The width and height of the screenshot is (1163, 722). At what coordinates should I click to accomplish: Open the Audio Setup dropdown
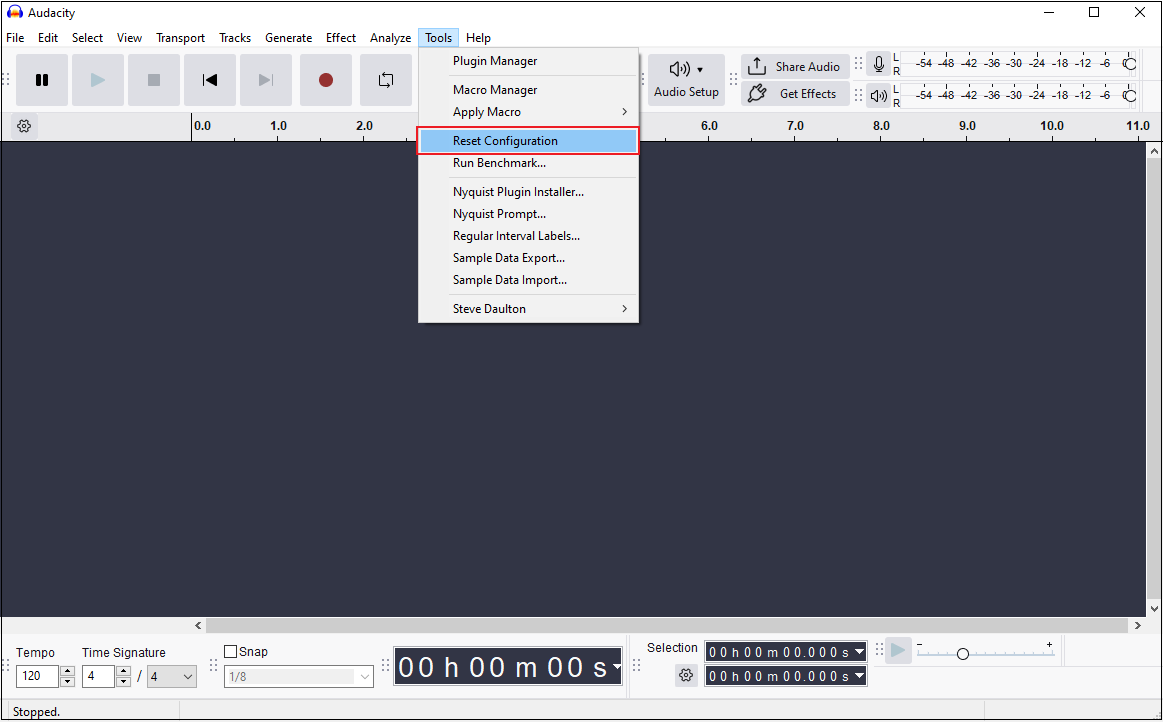point(686,80)
